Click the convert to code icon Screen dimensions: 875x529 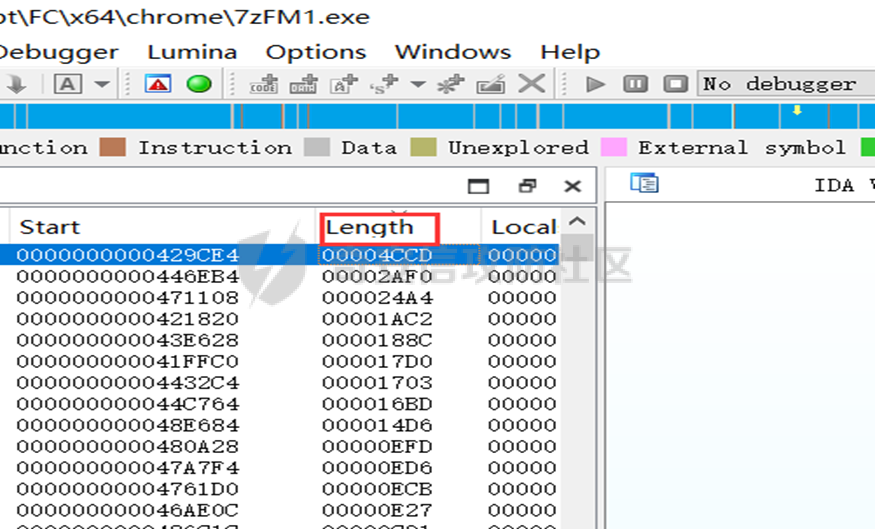(x=264, y=85)
